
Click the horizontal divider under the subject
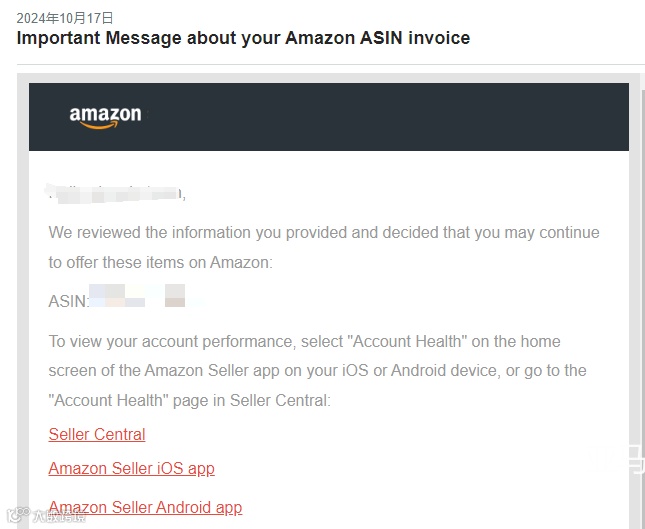coord(330,65)
